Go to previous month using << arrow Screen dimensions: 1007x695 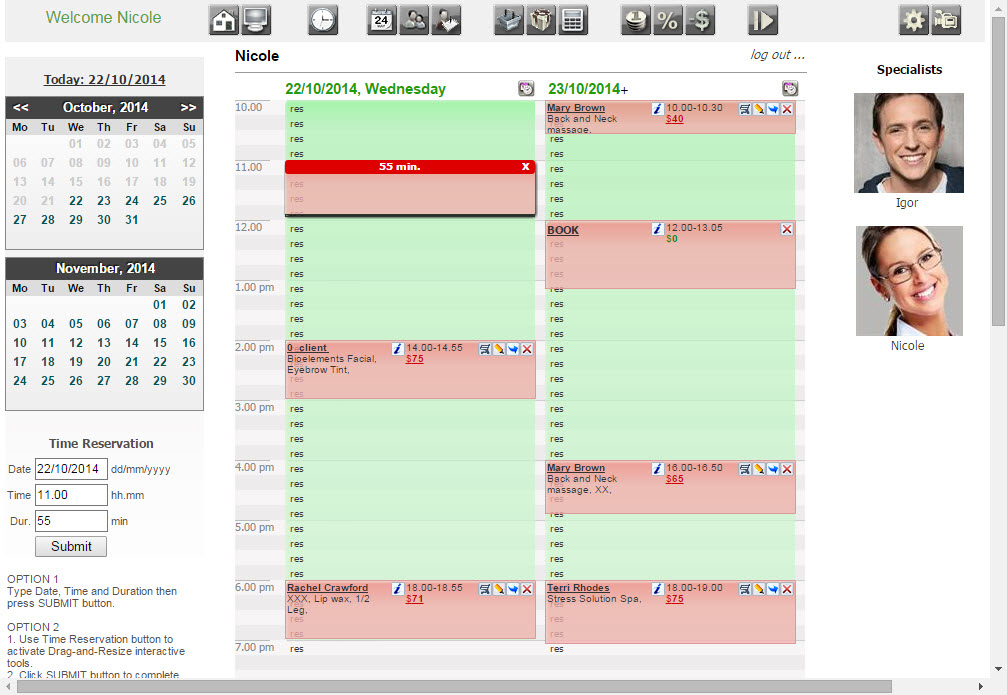[21, 108]
